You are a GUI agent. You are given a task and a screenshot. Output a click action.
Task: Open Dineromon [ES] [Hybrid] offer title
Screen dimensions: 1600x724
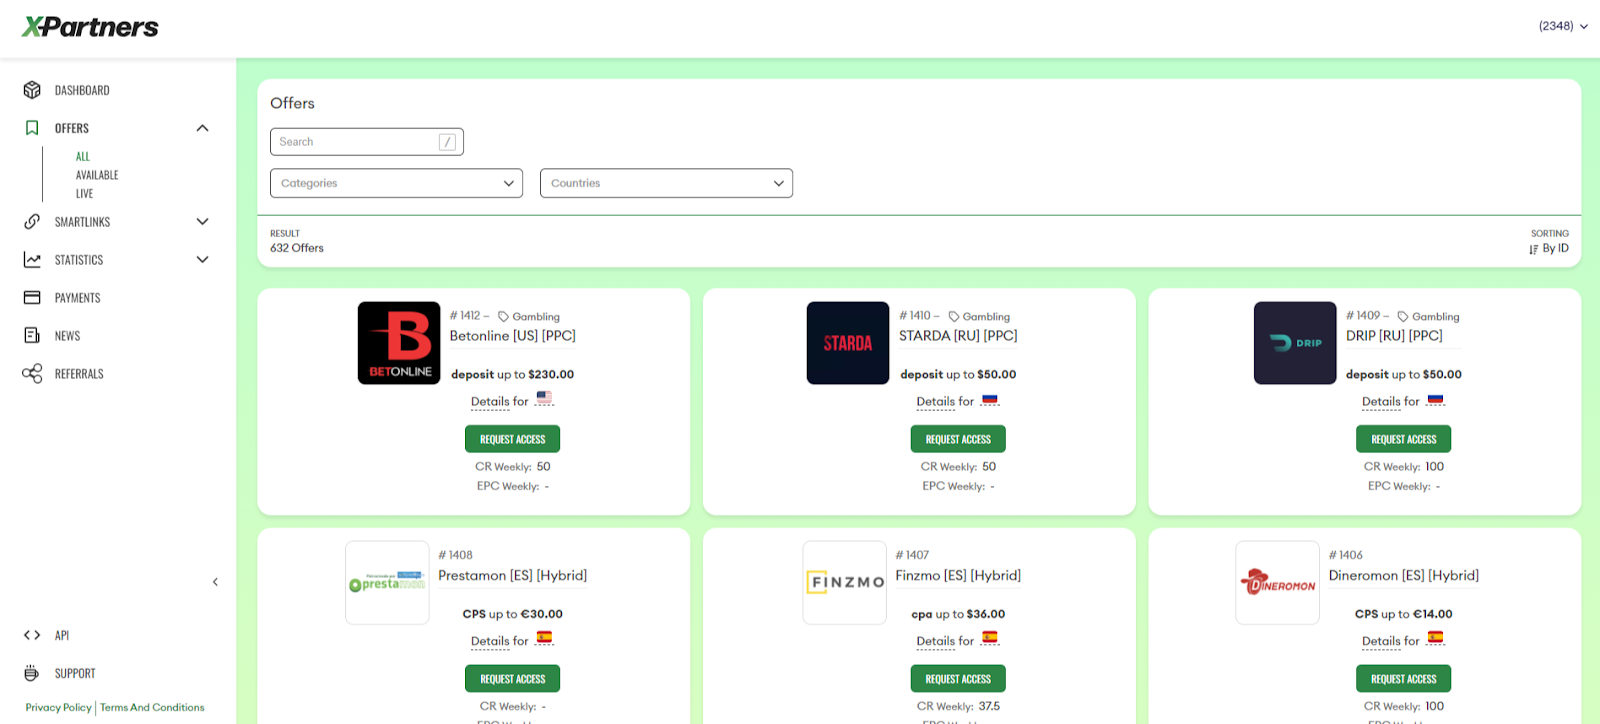click(x=1404, y=576)
